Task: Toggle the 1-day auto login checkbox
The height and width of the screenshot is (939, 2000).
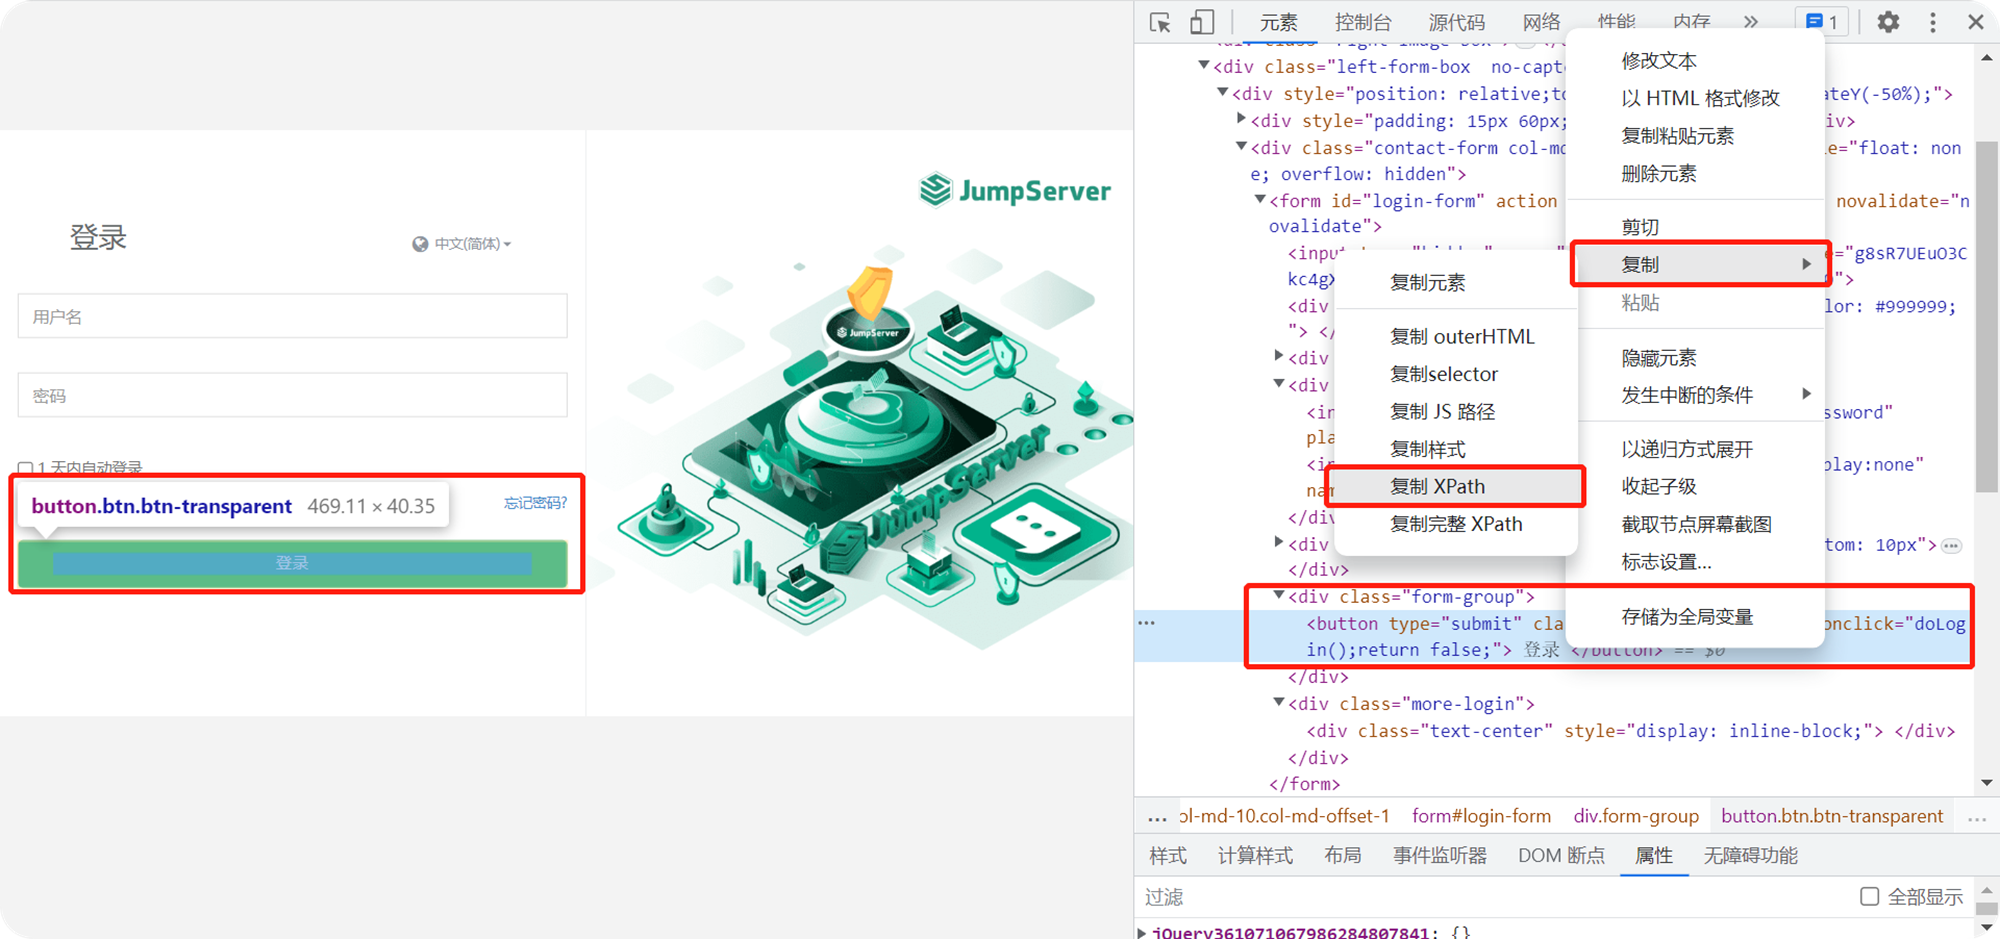Action: 25,468
